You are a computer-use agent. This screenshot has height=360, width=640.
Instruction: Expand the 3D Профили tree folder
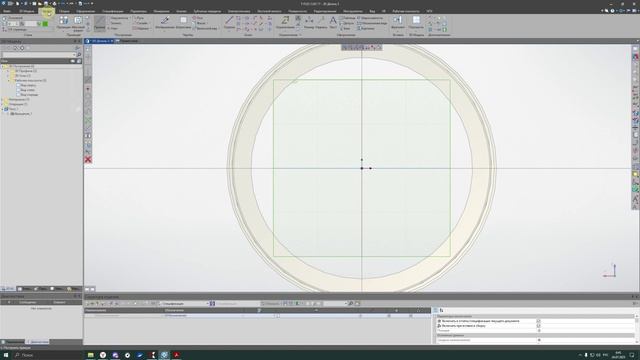[x=8, y=71]
